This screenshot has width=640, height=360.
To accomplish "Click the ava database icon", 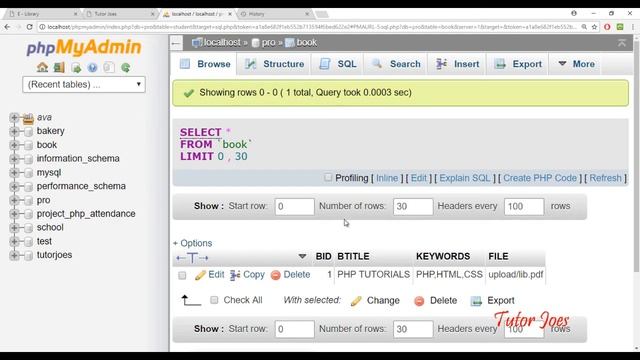I will (28, 118).
